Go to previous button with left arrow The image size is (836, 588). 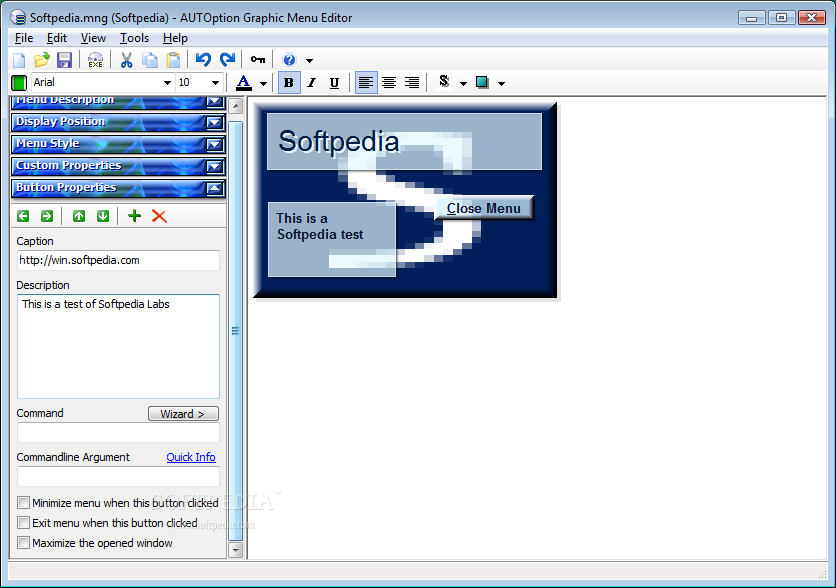pos(23,216)
